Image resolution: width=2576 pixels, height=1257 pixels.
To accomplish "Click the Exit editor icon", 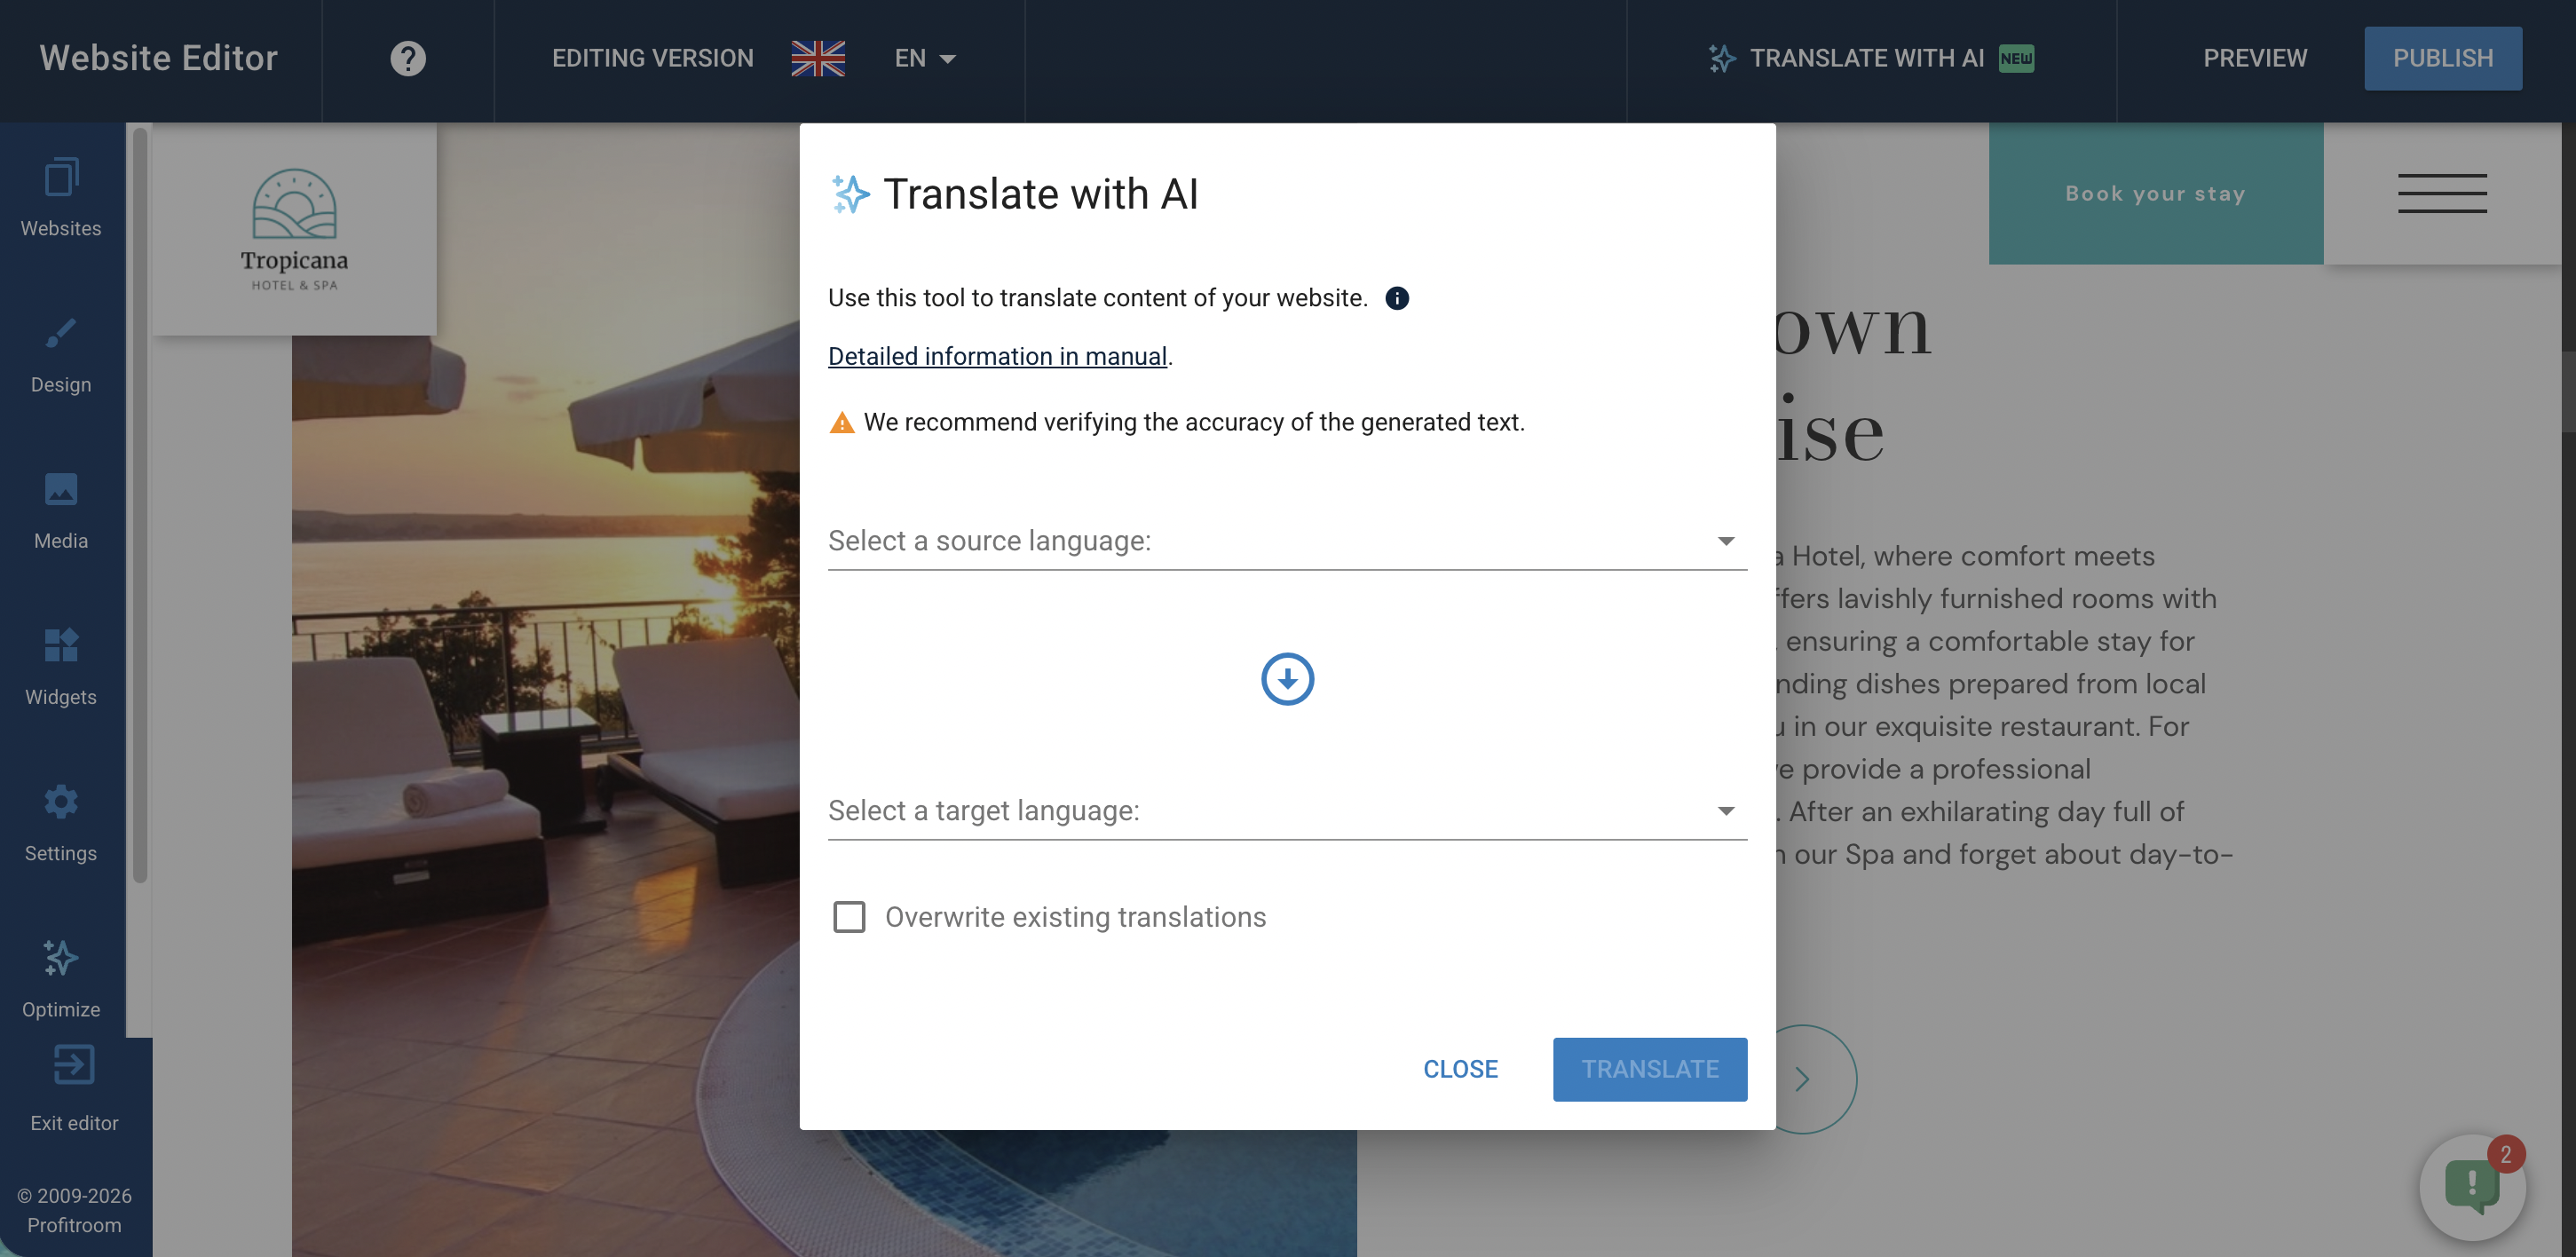I will click(74, 1066).
